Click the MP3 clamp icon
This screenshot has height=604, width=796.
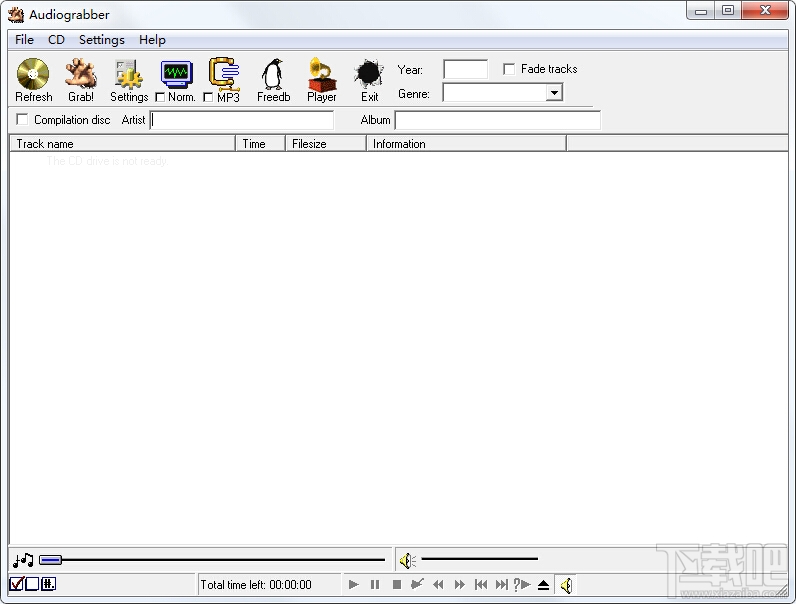coord(224,74)
